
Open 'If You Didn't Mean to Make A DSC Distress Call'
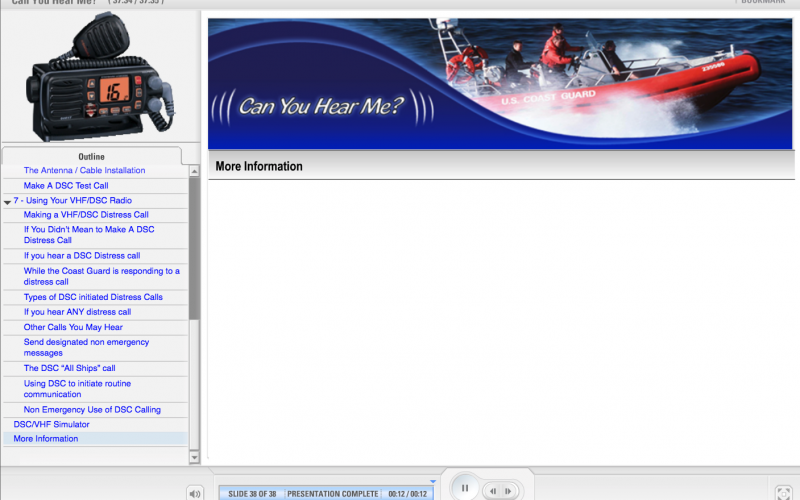click(x=89, y=235)
